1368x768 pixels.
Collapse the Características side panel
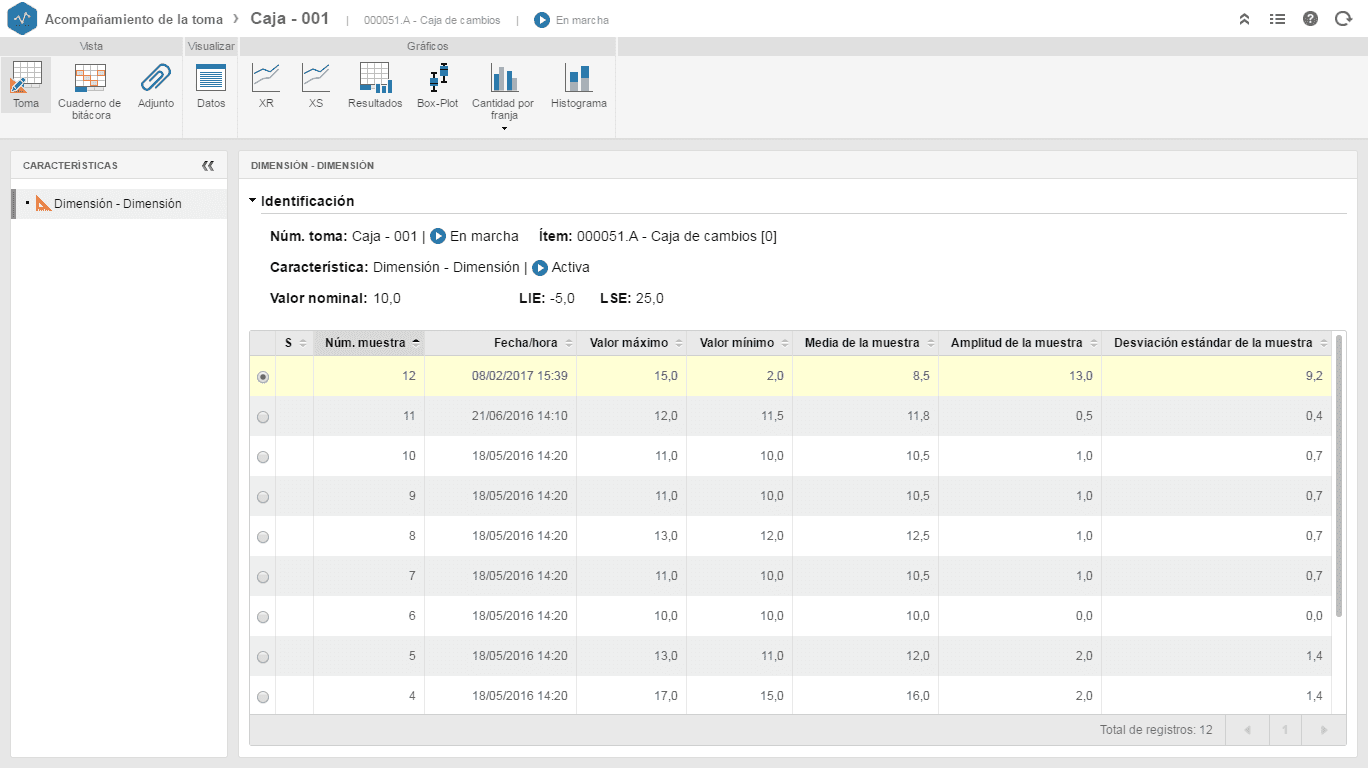tap(208, 166)
